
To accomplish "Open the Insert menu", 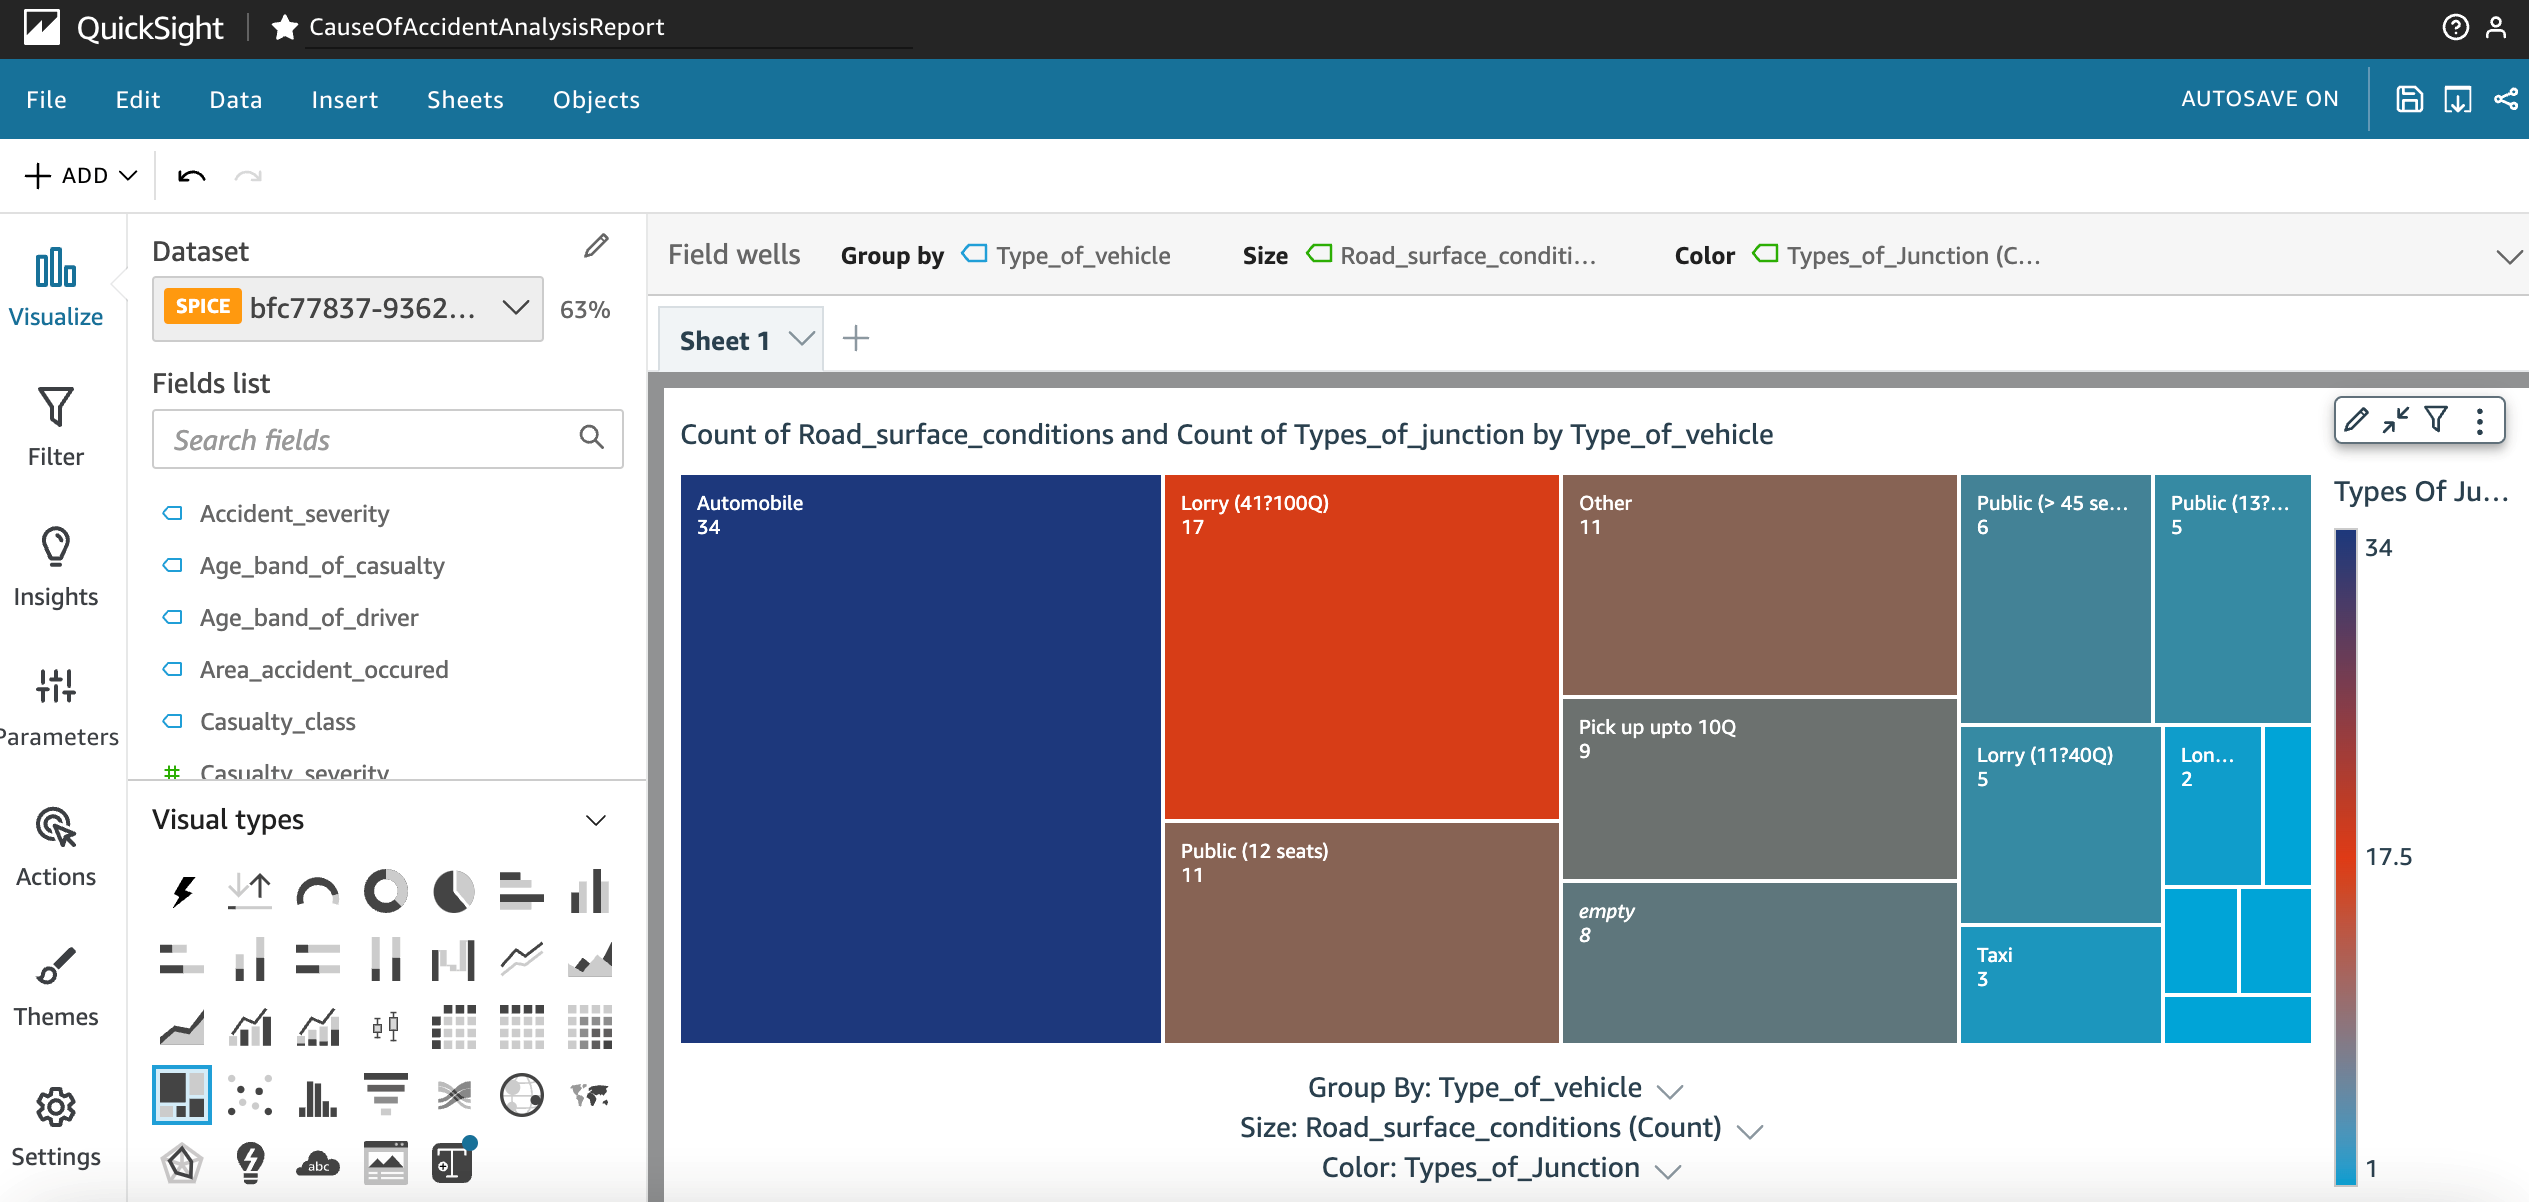I will tap(344, 100).
